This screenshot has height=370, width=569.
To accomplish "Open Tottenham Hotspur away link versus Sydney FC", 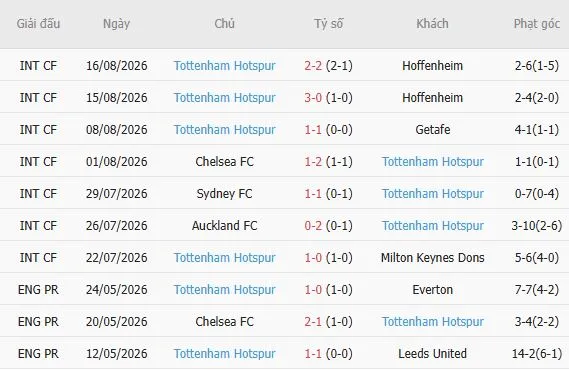I will 433,194.
